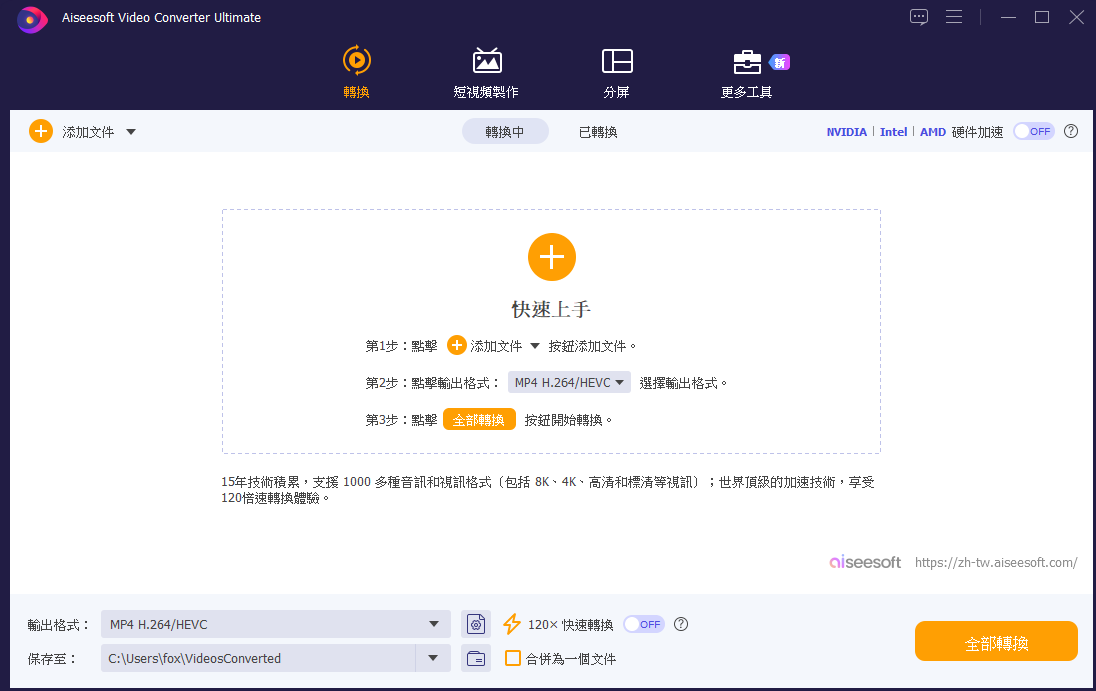This screenshot has height=691, width=1096.
Task: Switch to the 已轉換 tab
Action: [598, 132]
